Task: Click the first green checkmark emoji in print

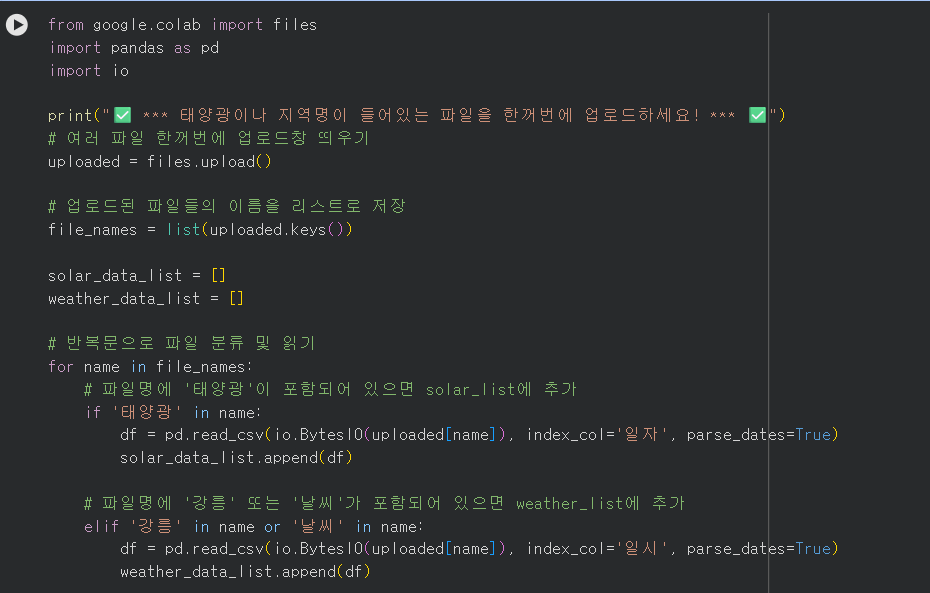Action: pos(123,115)
